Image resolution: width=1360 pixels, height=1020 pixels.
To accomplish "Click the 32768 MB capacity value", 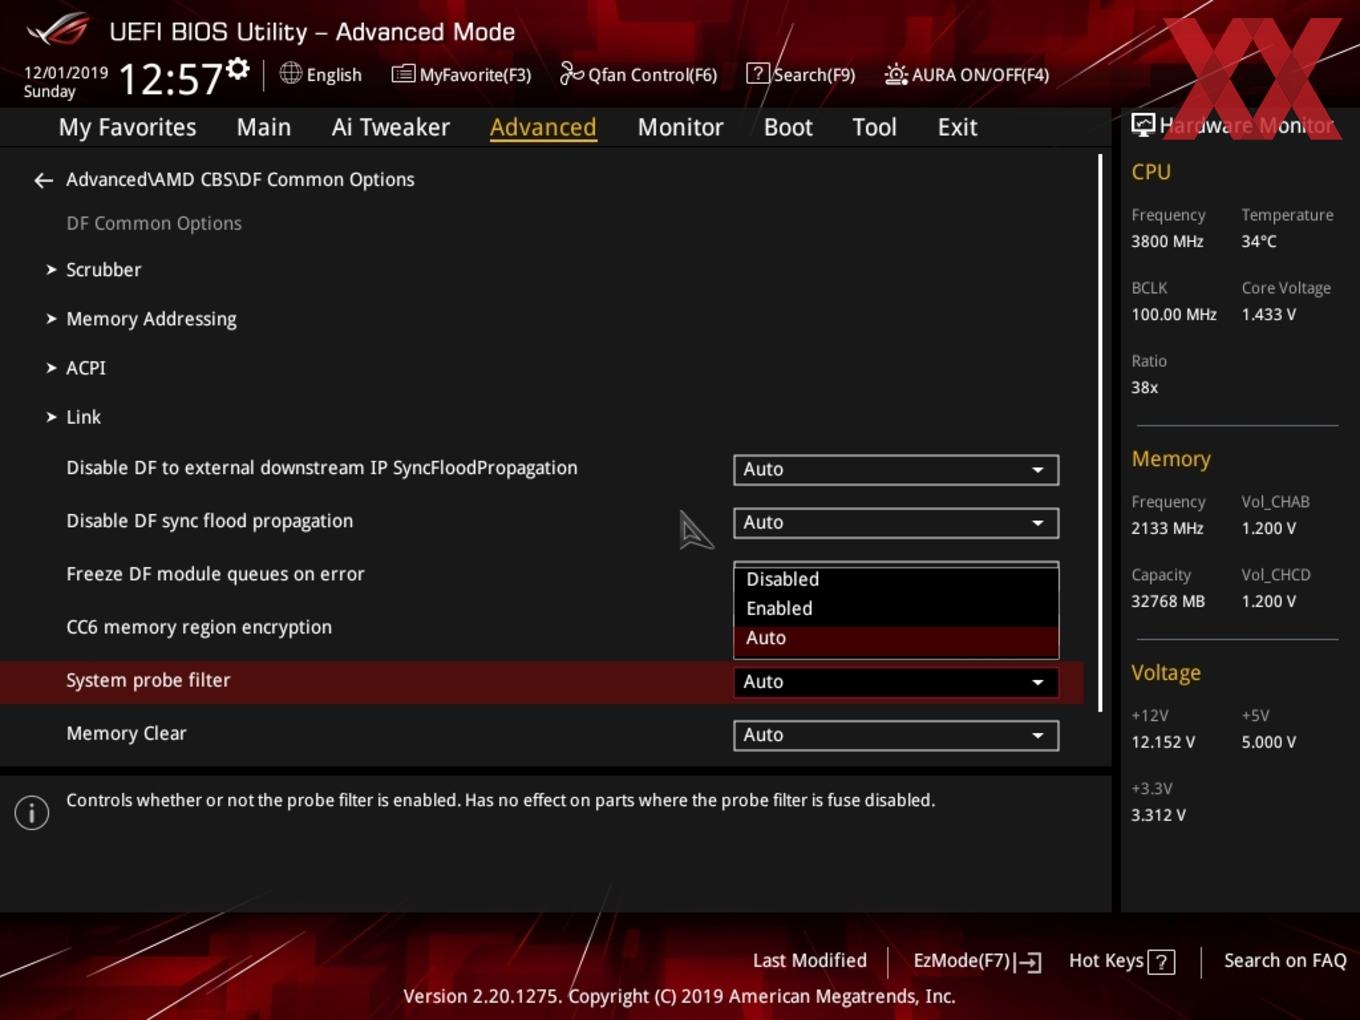I will pos(1168,602).
